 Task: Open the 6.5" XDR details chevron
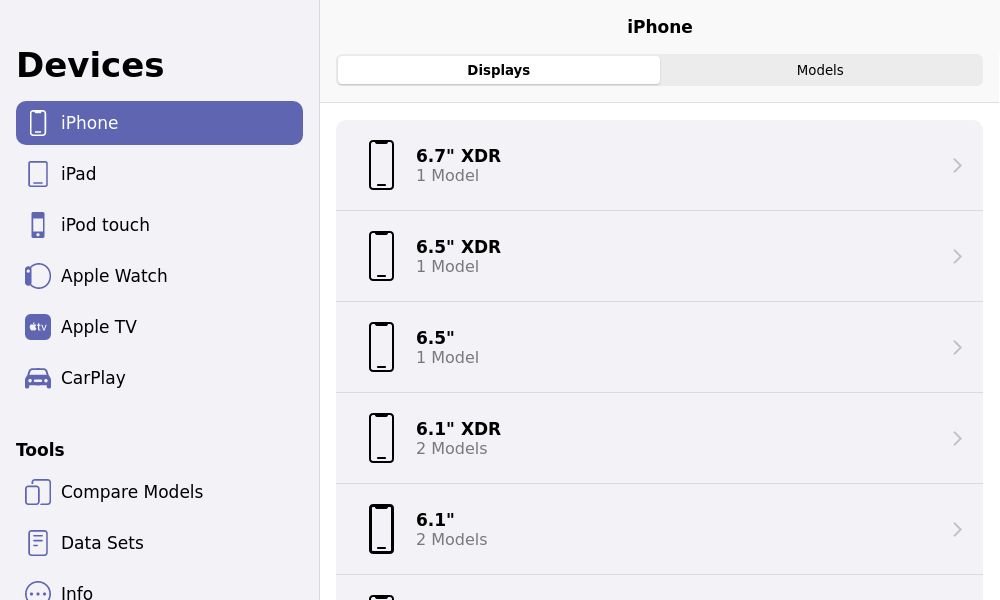(957, 256)
